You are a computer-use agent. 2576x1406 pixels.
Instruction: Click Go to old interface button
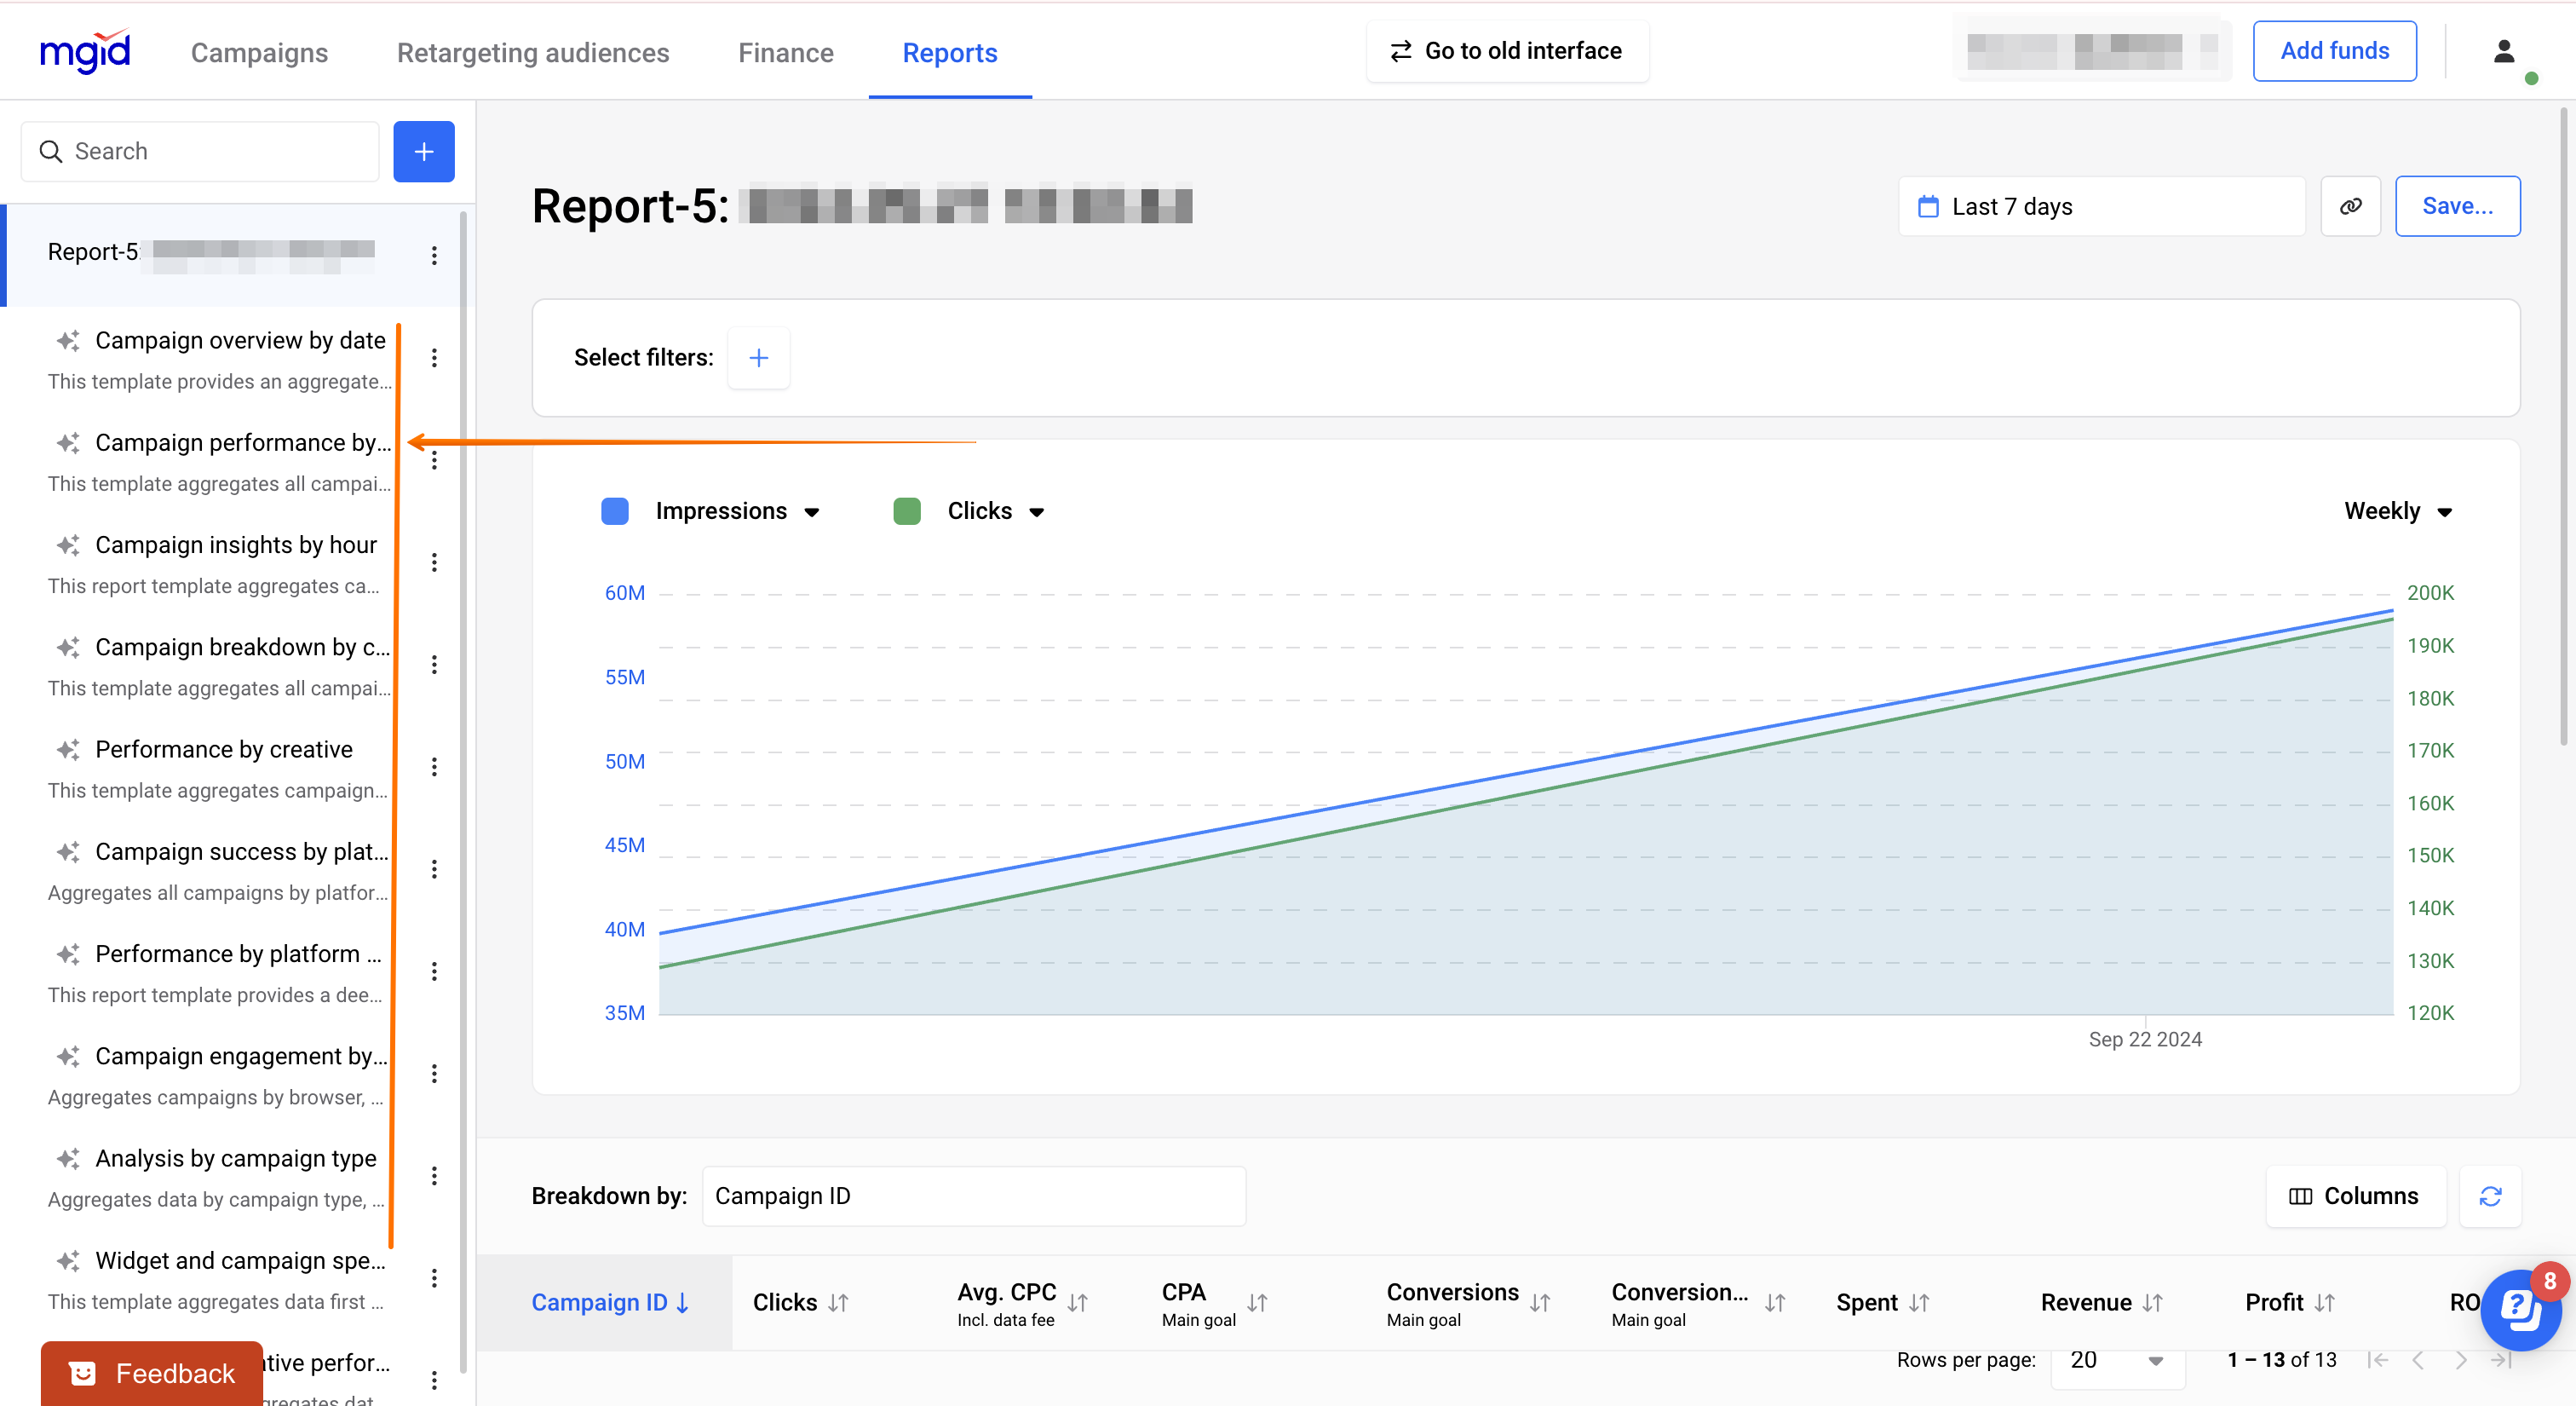tap(1507, 51)
